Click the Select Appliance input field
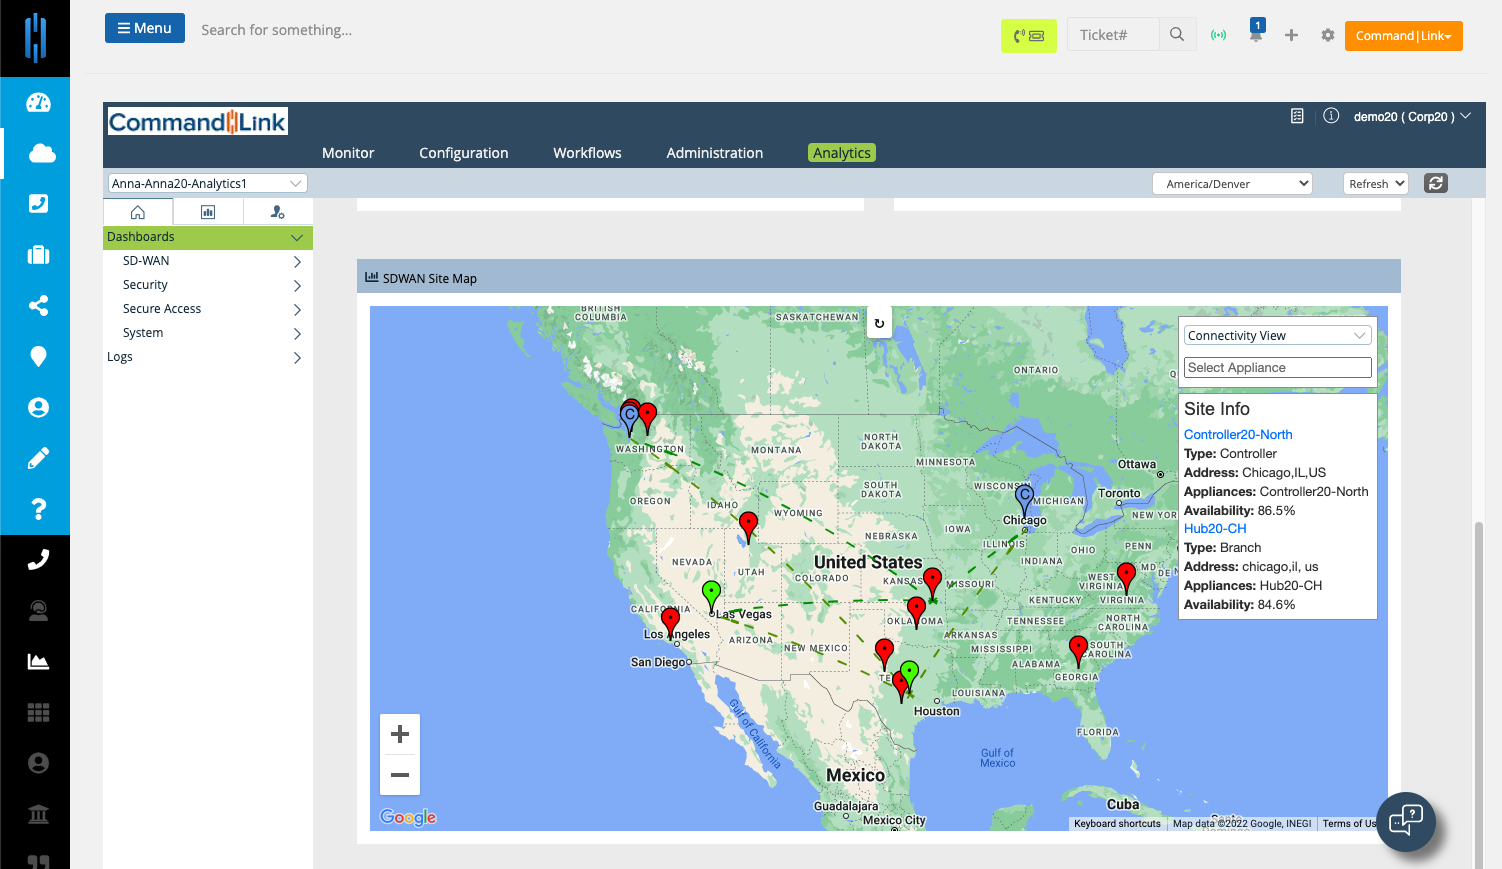 pos(1277,368)
